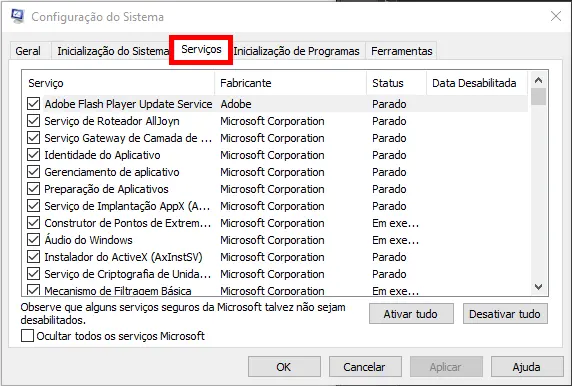Confirm with the OK button
Image resolution: width=572 pixels, height=386 pixels.
coord(284,367)
